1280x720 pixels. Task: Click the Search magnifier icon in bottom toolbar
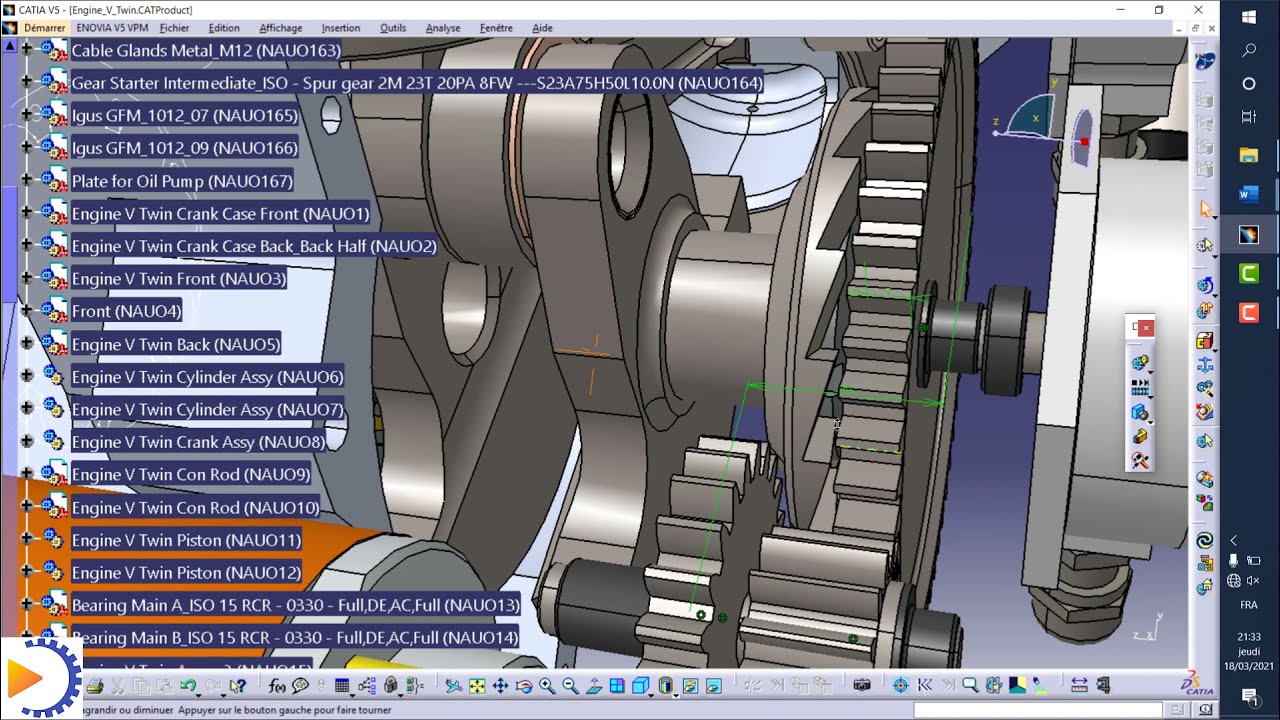(x=970, y=686)
